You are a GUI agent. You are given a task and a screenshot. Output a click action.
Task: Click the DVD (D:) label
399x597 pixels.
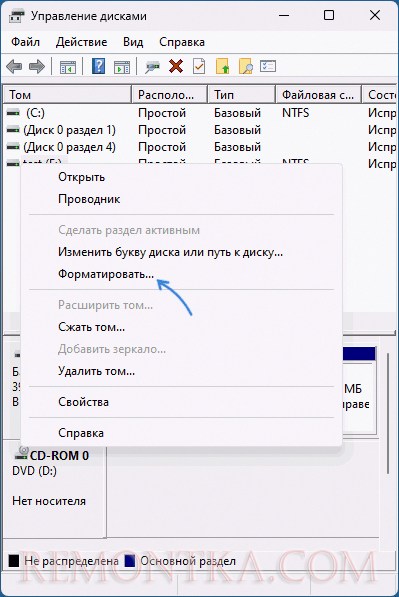tap(34, 471)
